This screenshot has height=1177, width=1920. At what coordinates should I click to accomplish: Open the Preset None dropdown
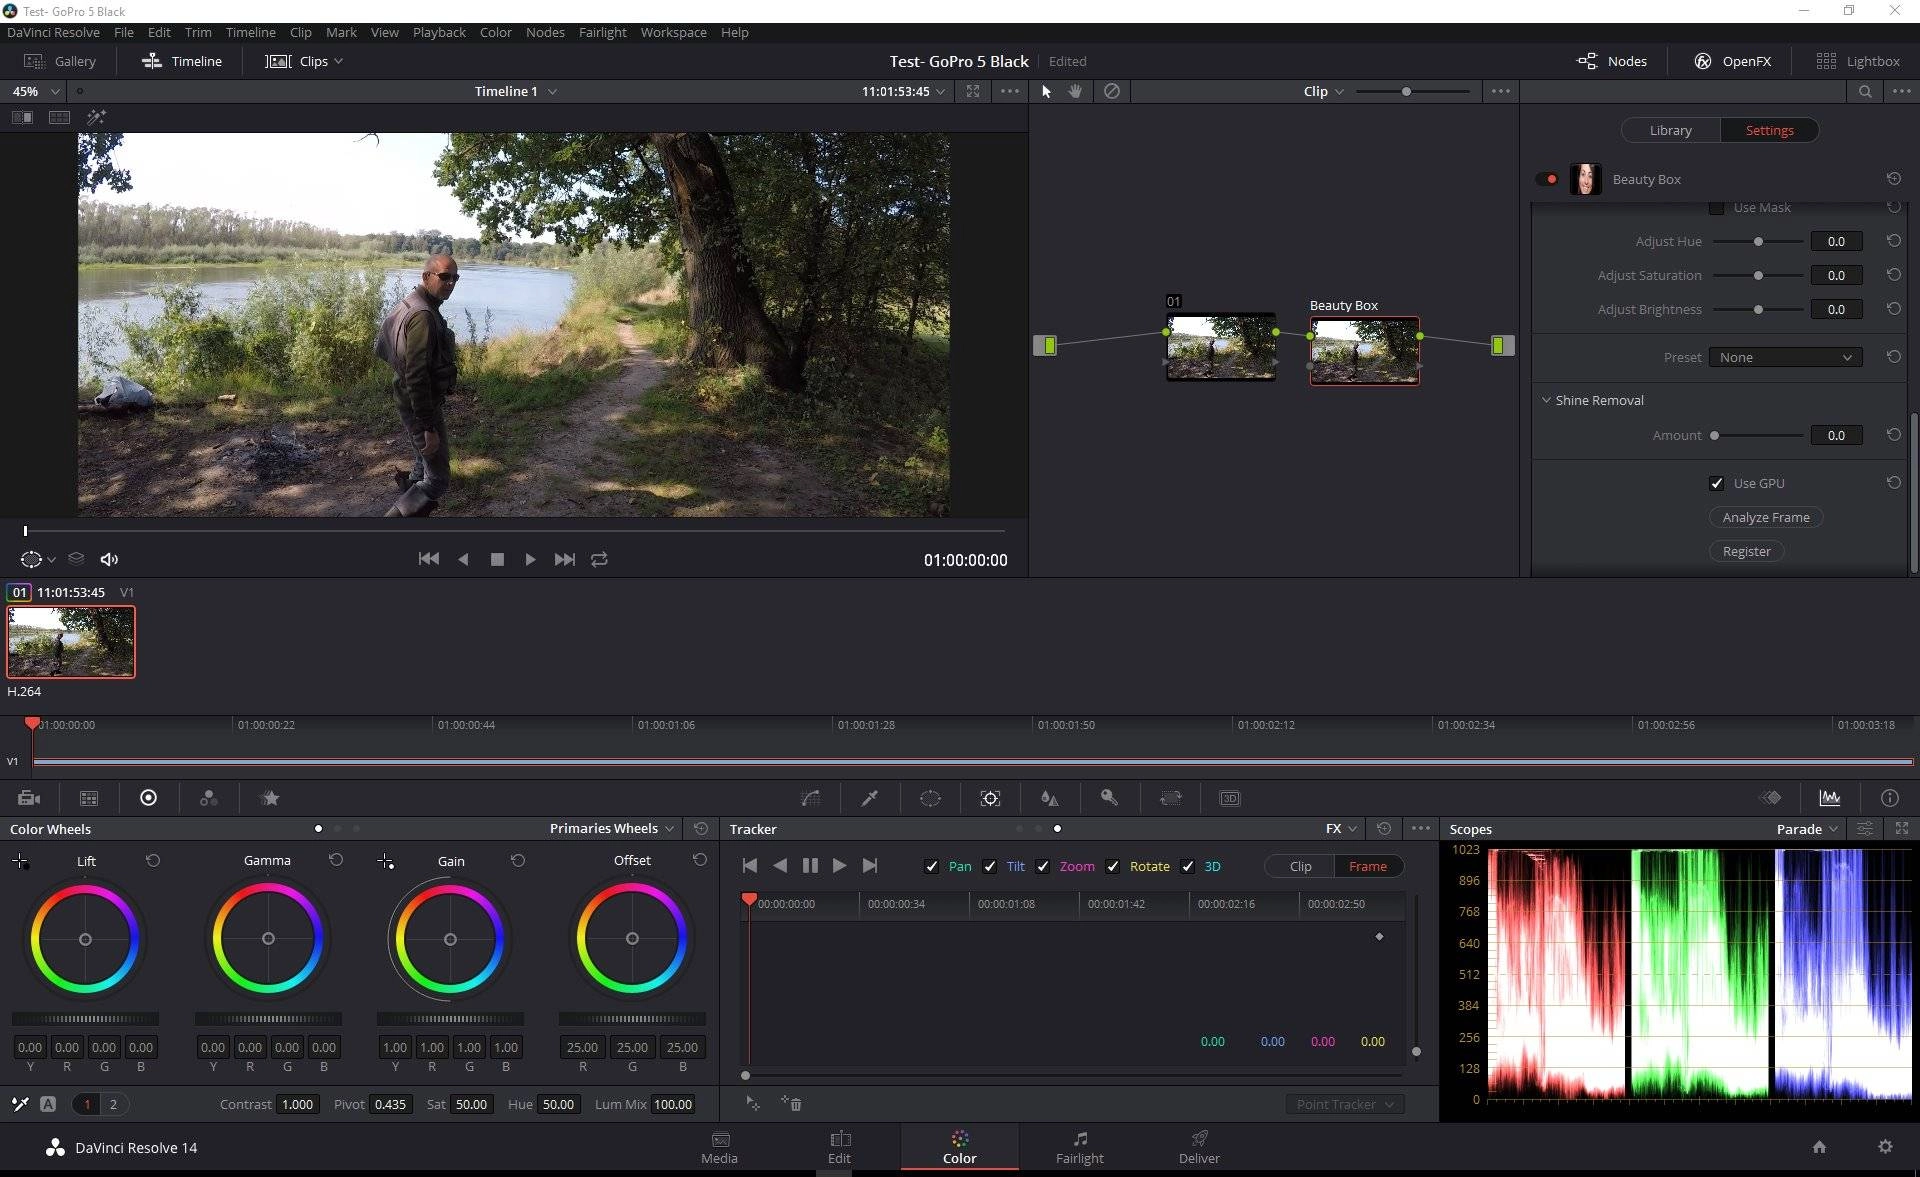point(1786,357)
